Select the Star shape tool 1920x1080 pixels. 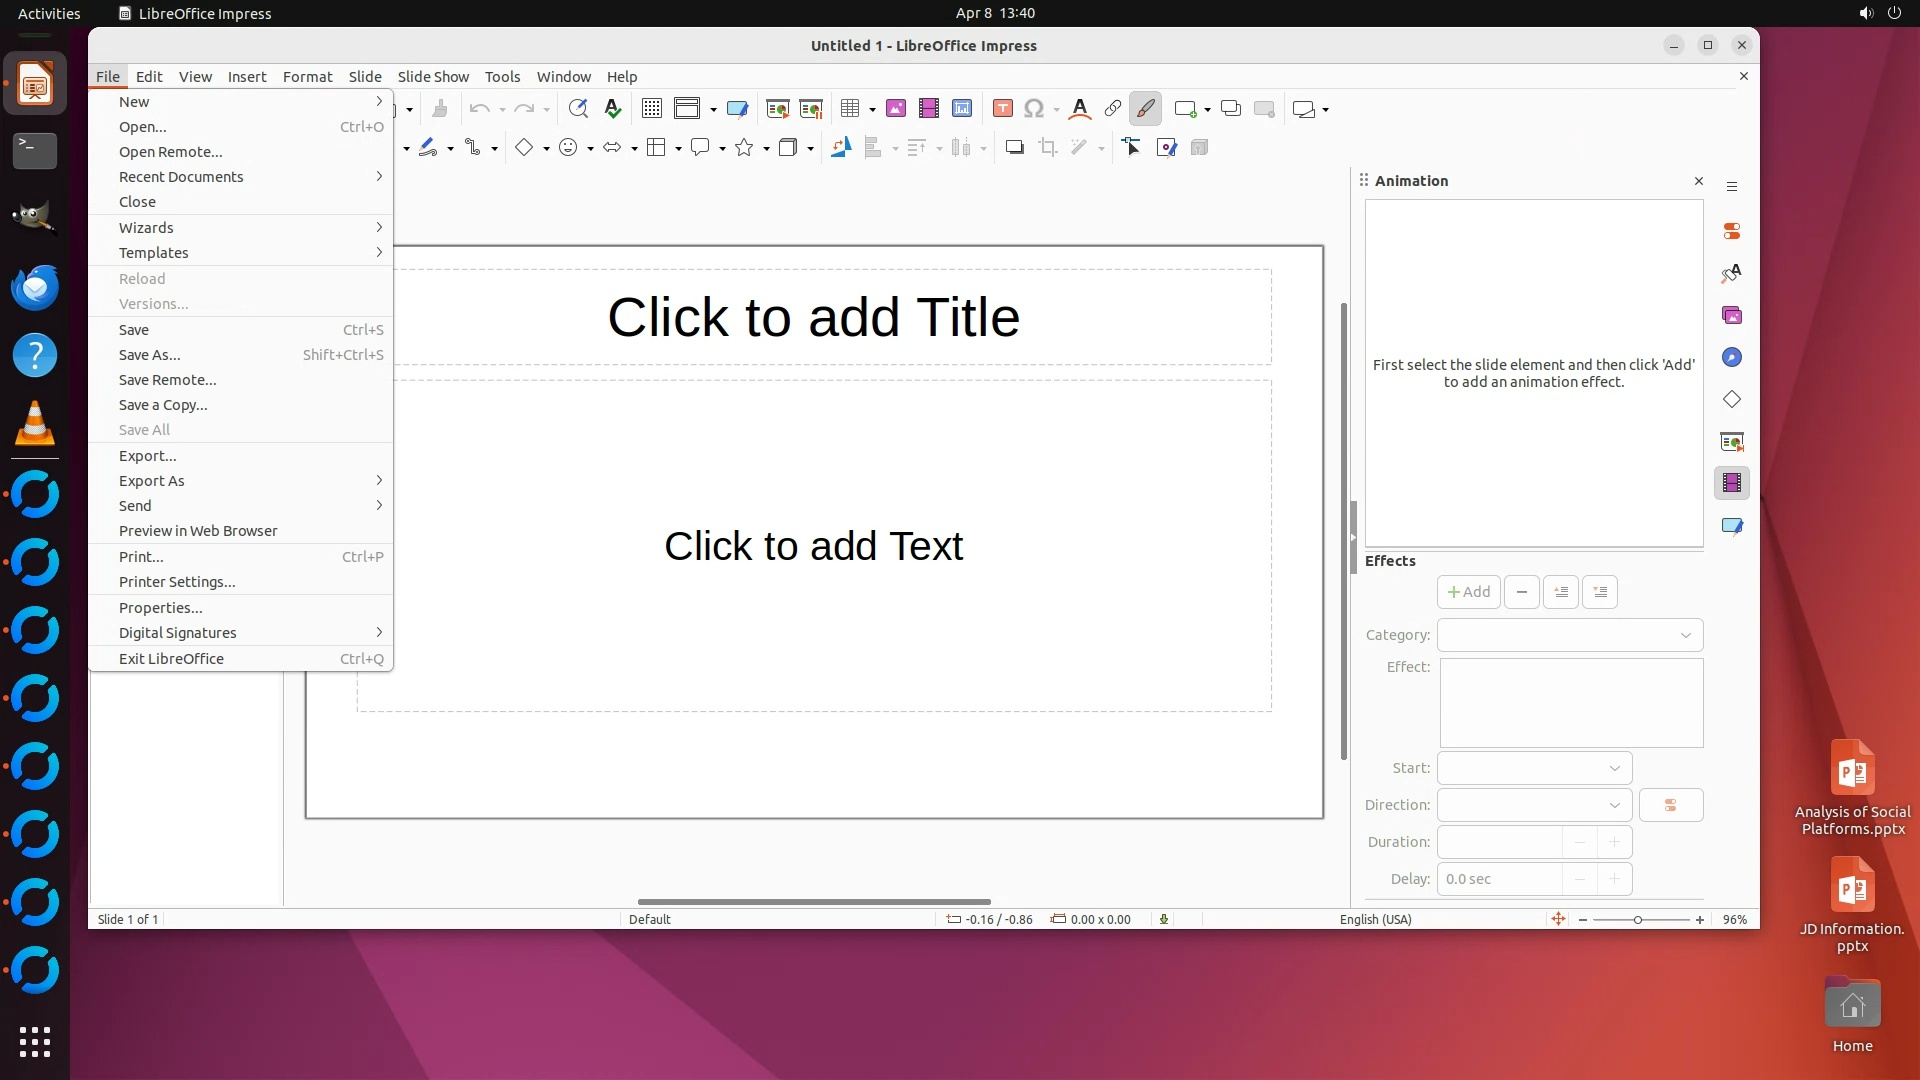click(x=744, y=148)
